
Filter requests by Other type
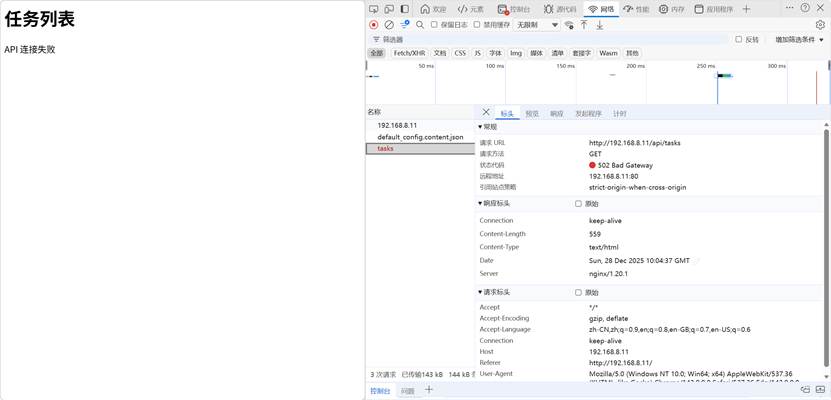632,53
